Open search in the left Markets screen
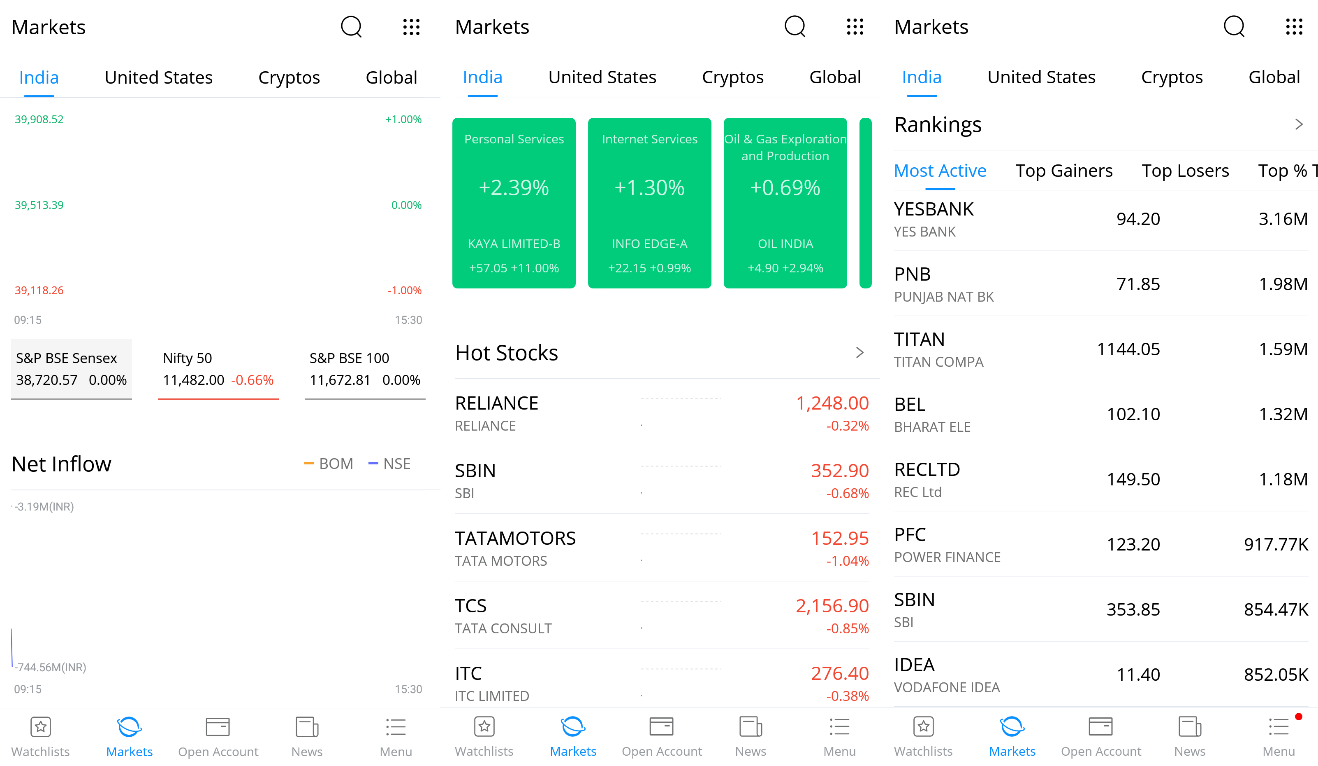The height and width of the screenshot is (766, 1318). [351, 27]
